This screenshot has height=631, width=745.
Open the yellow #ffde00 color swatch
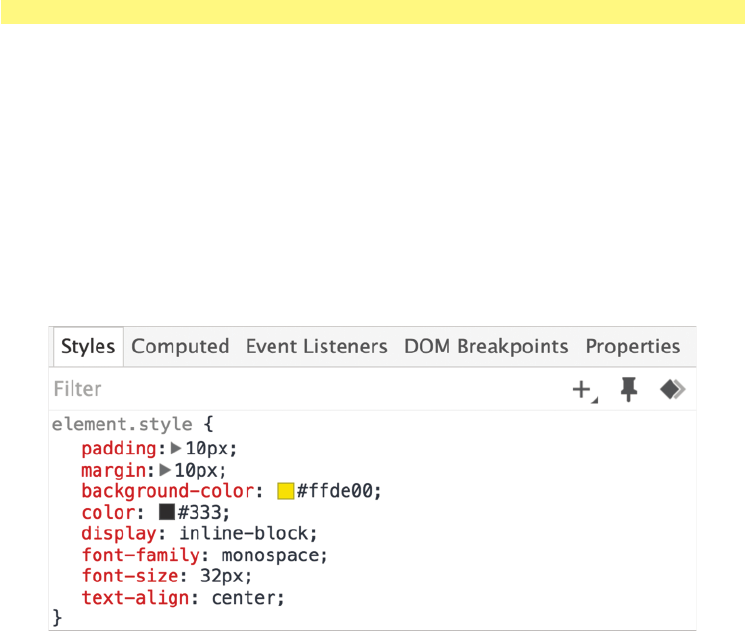[x=285, y=491]
